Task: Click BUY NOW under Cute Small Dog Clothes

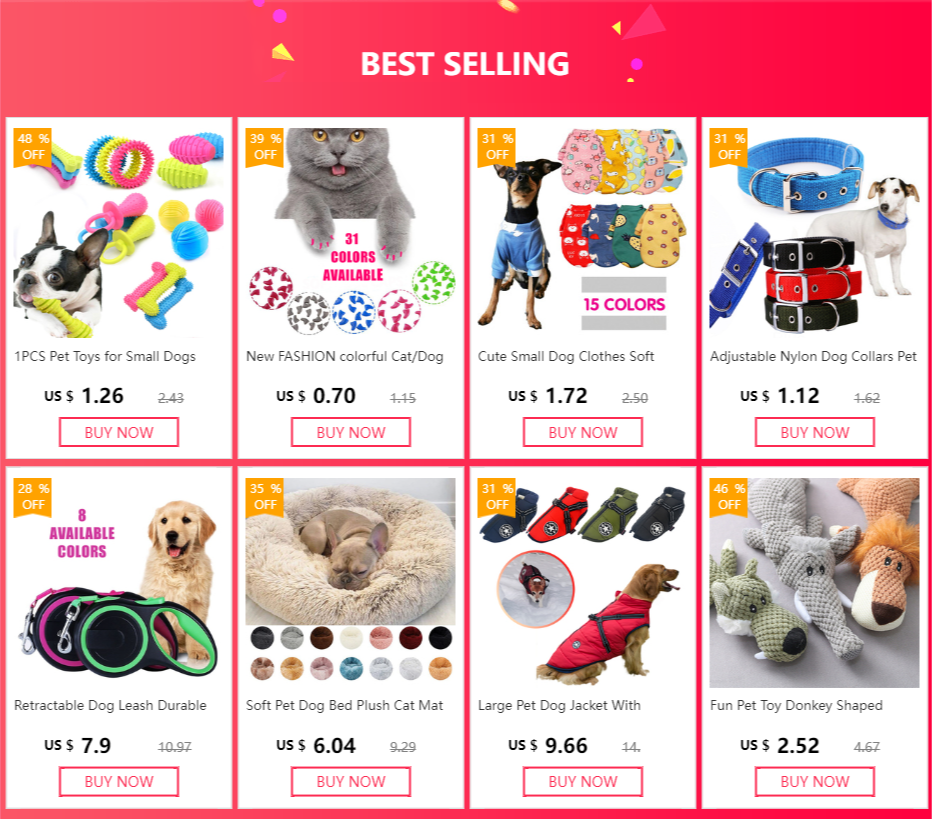Action: pos(583,432)
